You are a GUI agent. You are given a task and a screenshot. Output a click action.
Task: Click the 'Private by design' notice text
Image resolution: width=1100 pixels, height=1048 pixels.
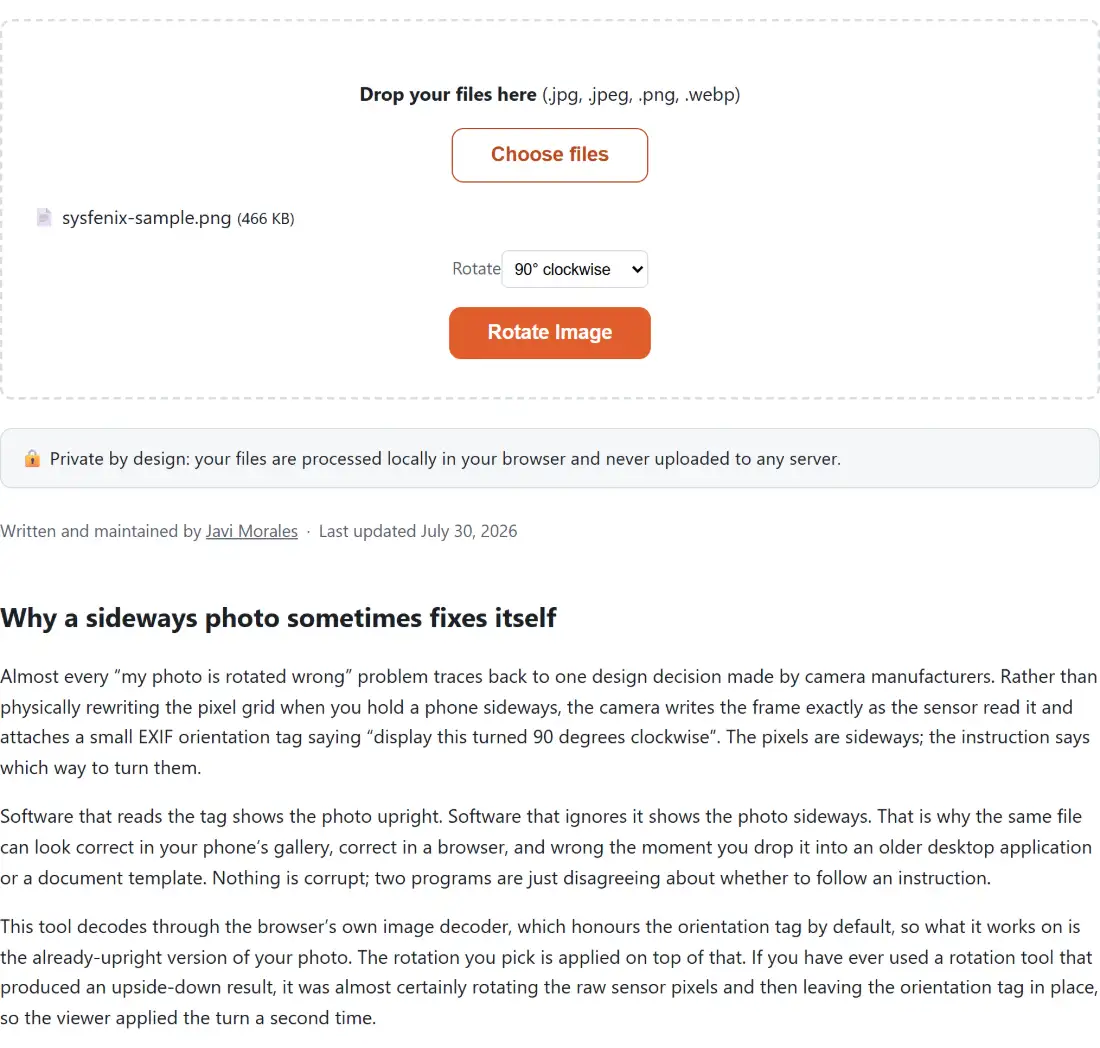(x=445, y=459)
